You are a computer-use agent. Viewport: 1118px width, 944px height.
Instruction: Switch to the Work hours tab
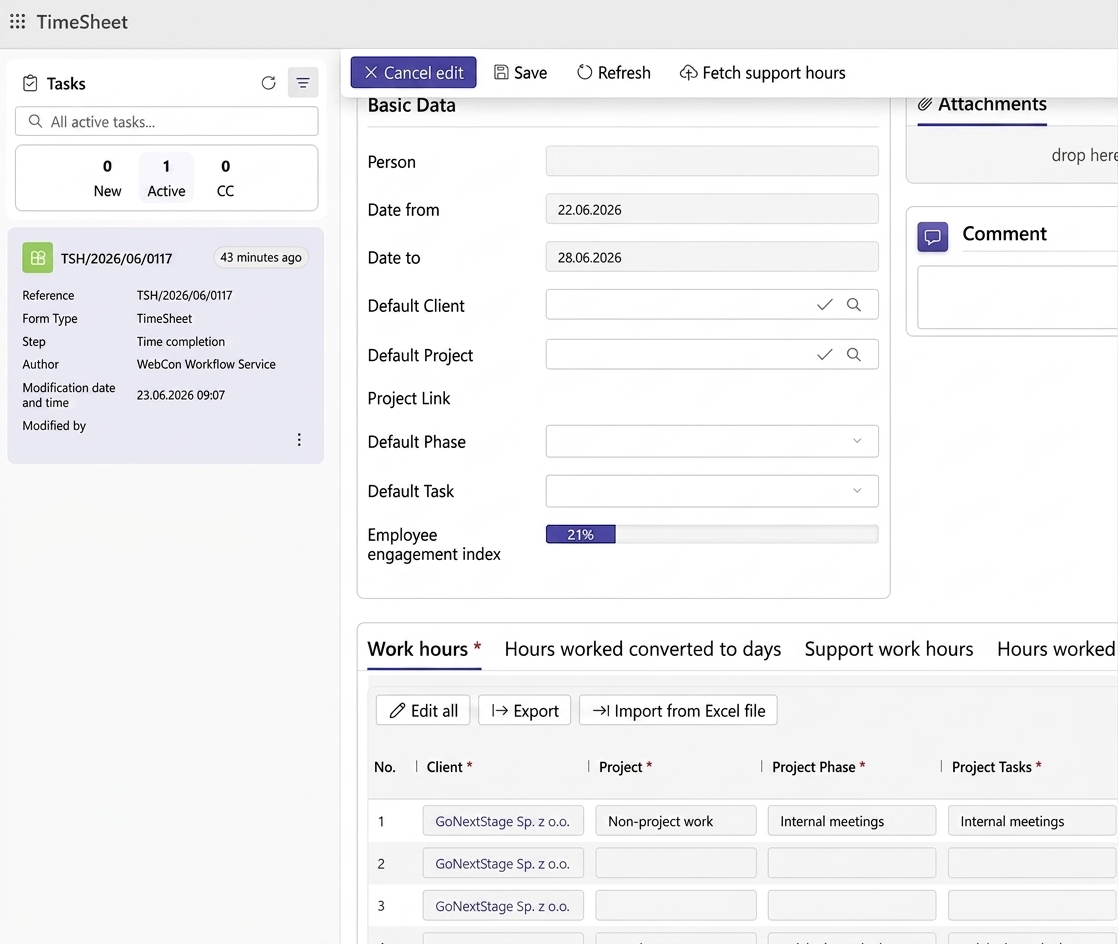click(424, 650)
